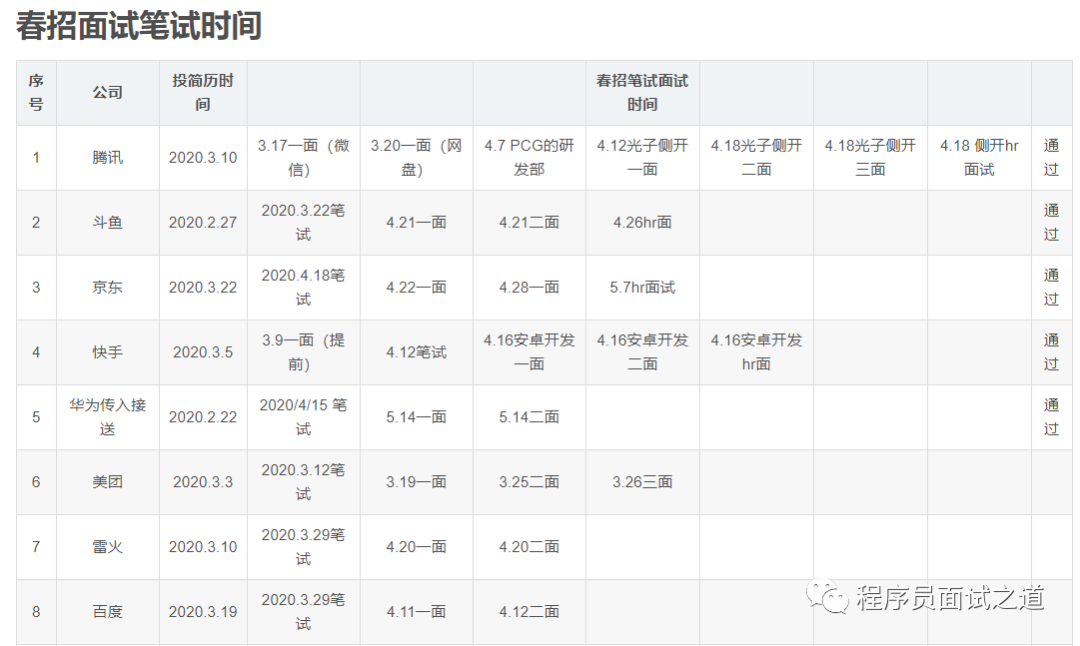This screenshot has width=1080, height=646.
Task: Click the 4.28一面 cell
Action: pos(529,287)
